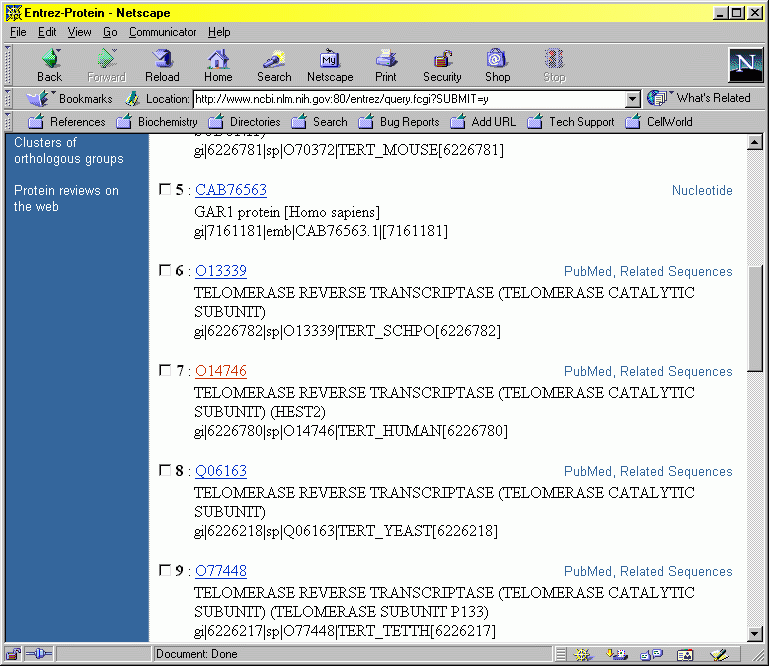Click Protein reviews on the web

pos(66,198)
